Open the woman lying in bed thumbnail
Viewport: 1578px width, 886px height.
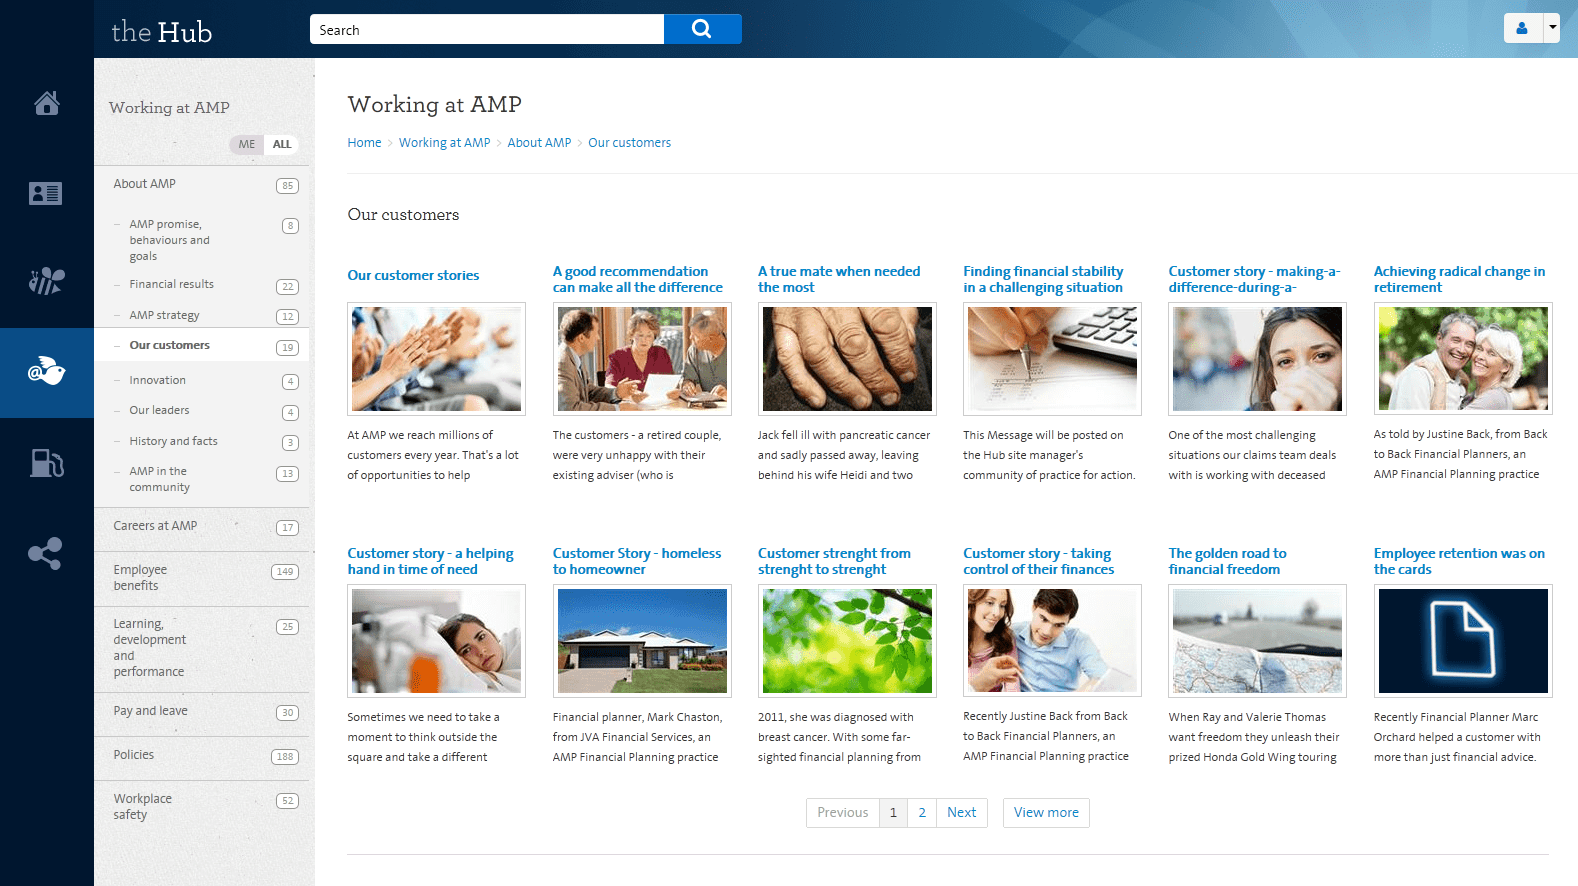click(x=436, y=641)
